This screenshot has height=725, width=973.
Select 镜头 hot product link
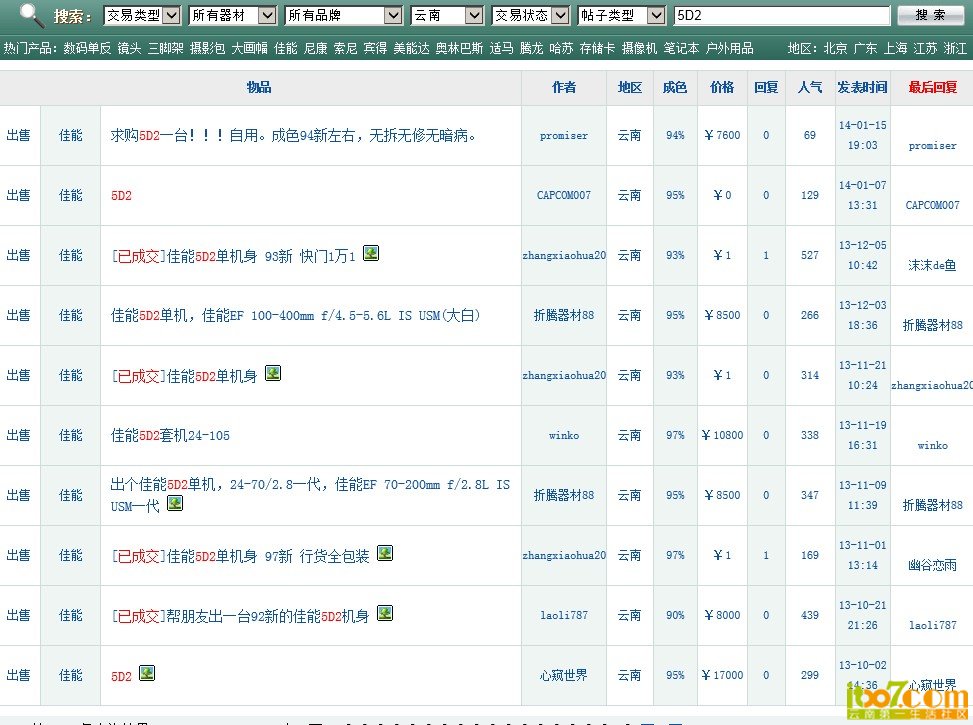coord(129,48)
